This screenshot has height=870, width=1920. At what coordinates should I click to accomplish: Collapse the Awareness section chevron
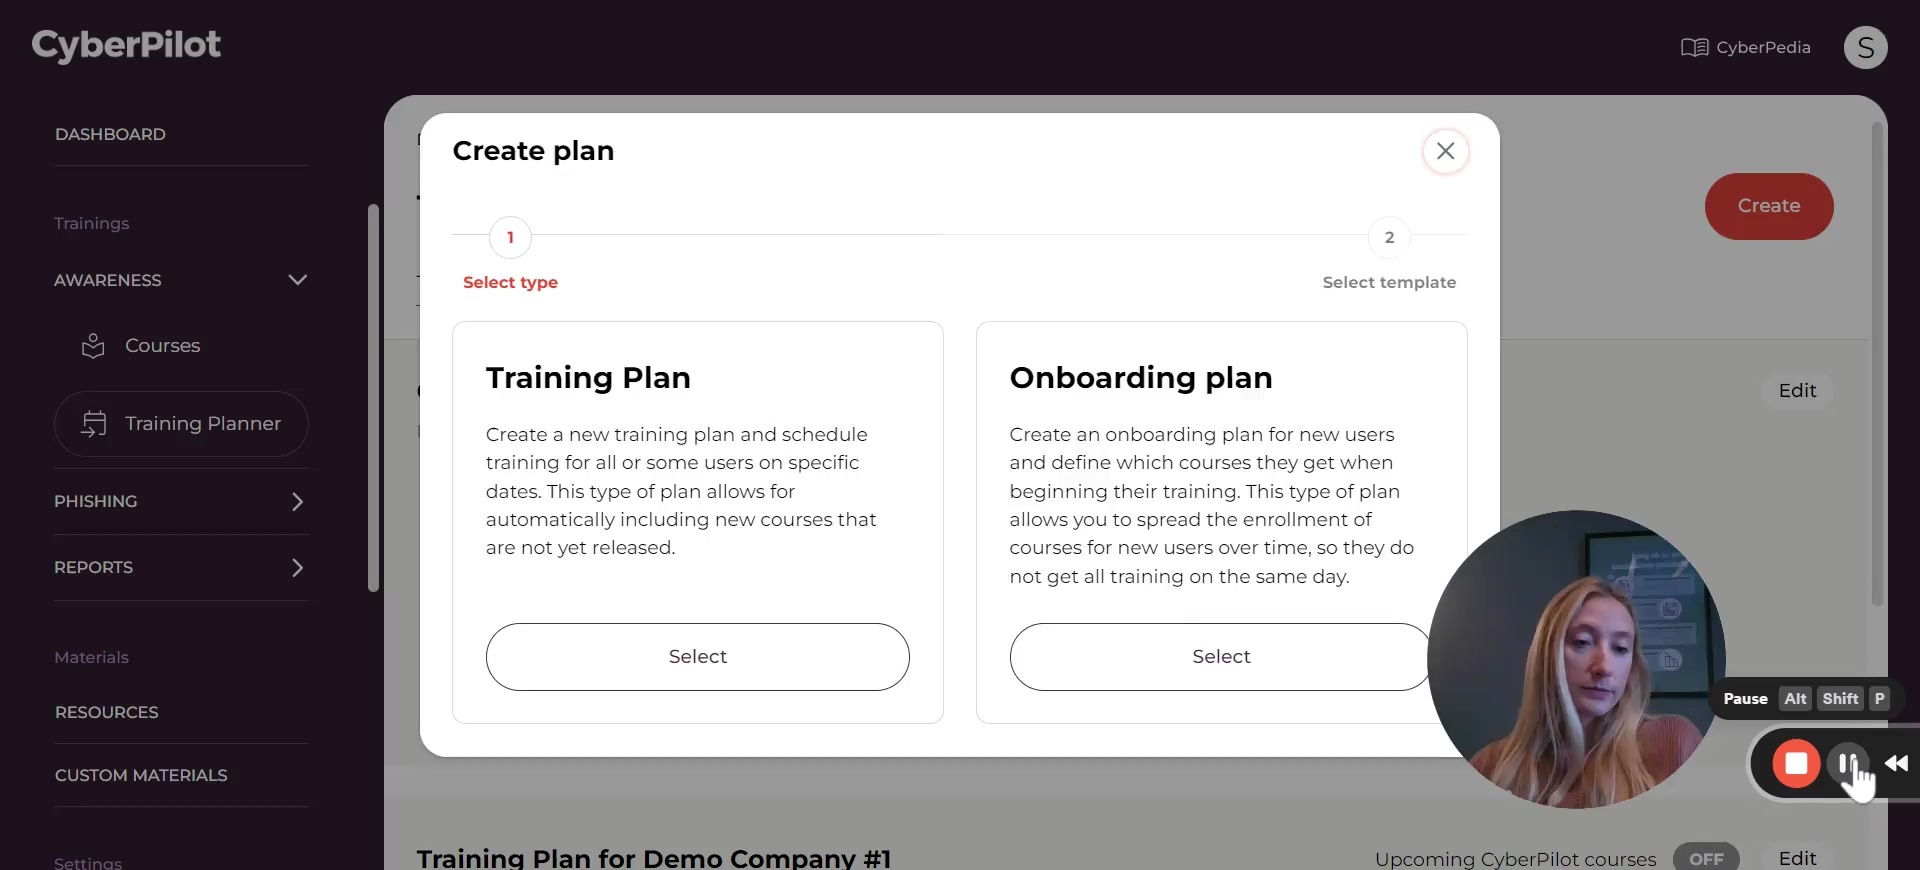click(297, 280)
